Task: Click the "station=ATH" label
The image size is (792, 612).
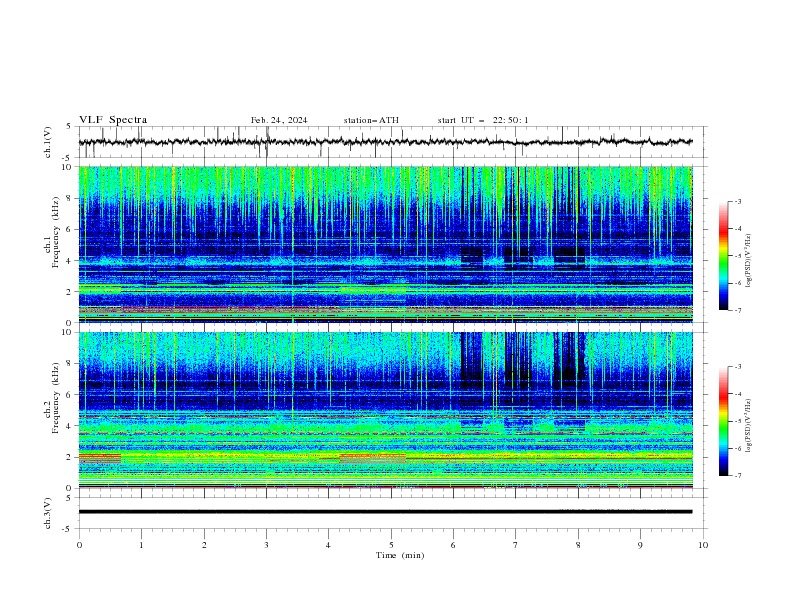Action: (371, 120)
